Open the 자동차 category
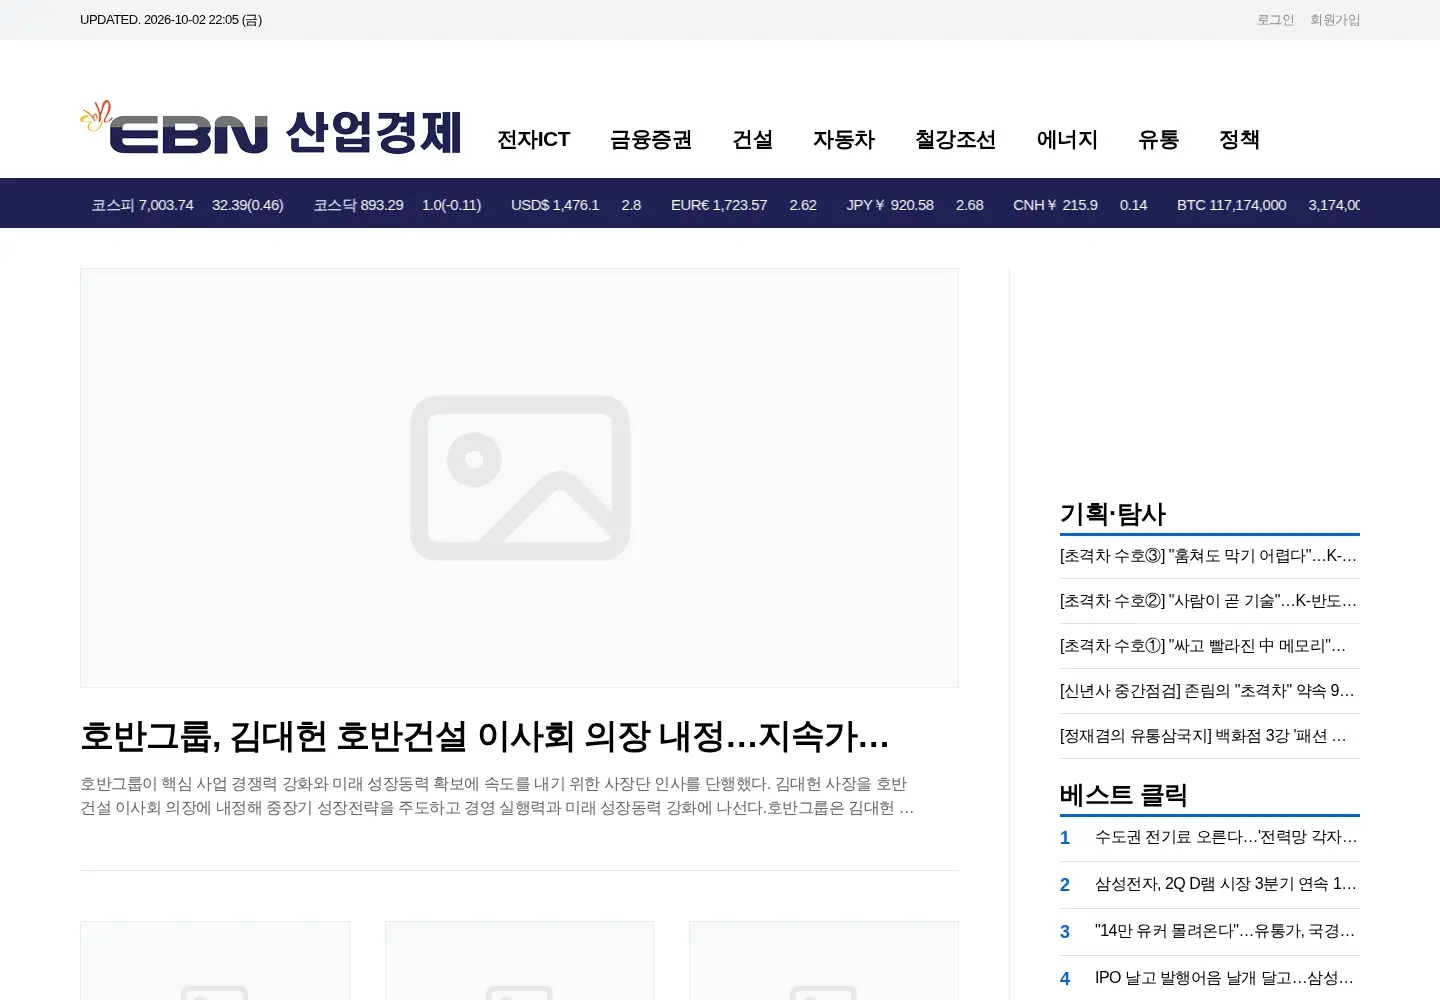Viewport: 1440px width, 1000px height. click(844, 140)
